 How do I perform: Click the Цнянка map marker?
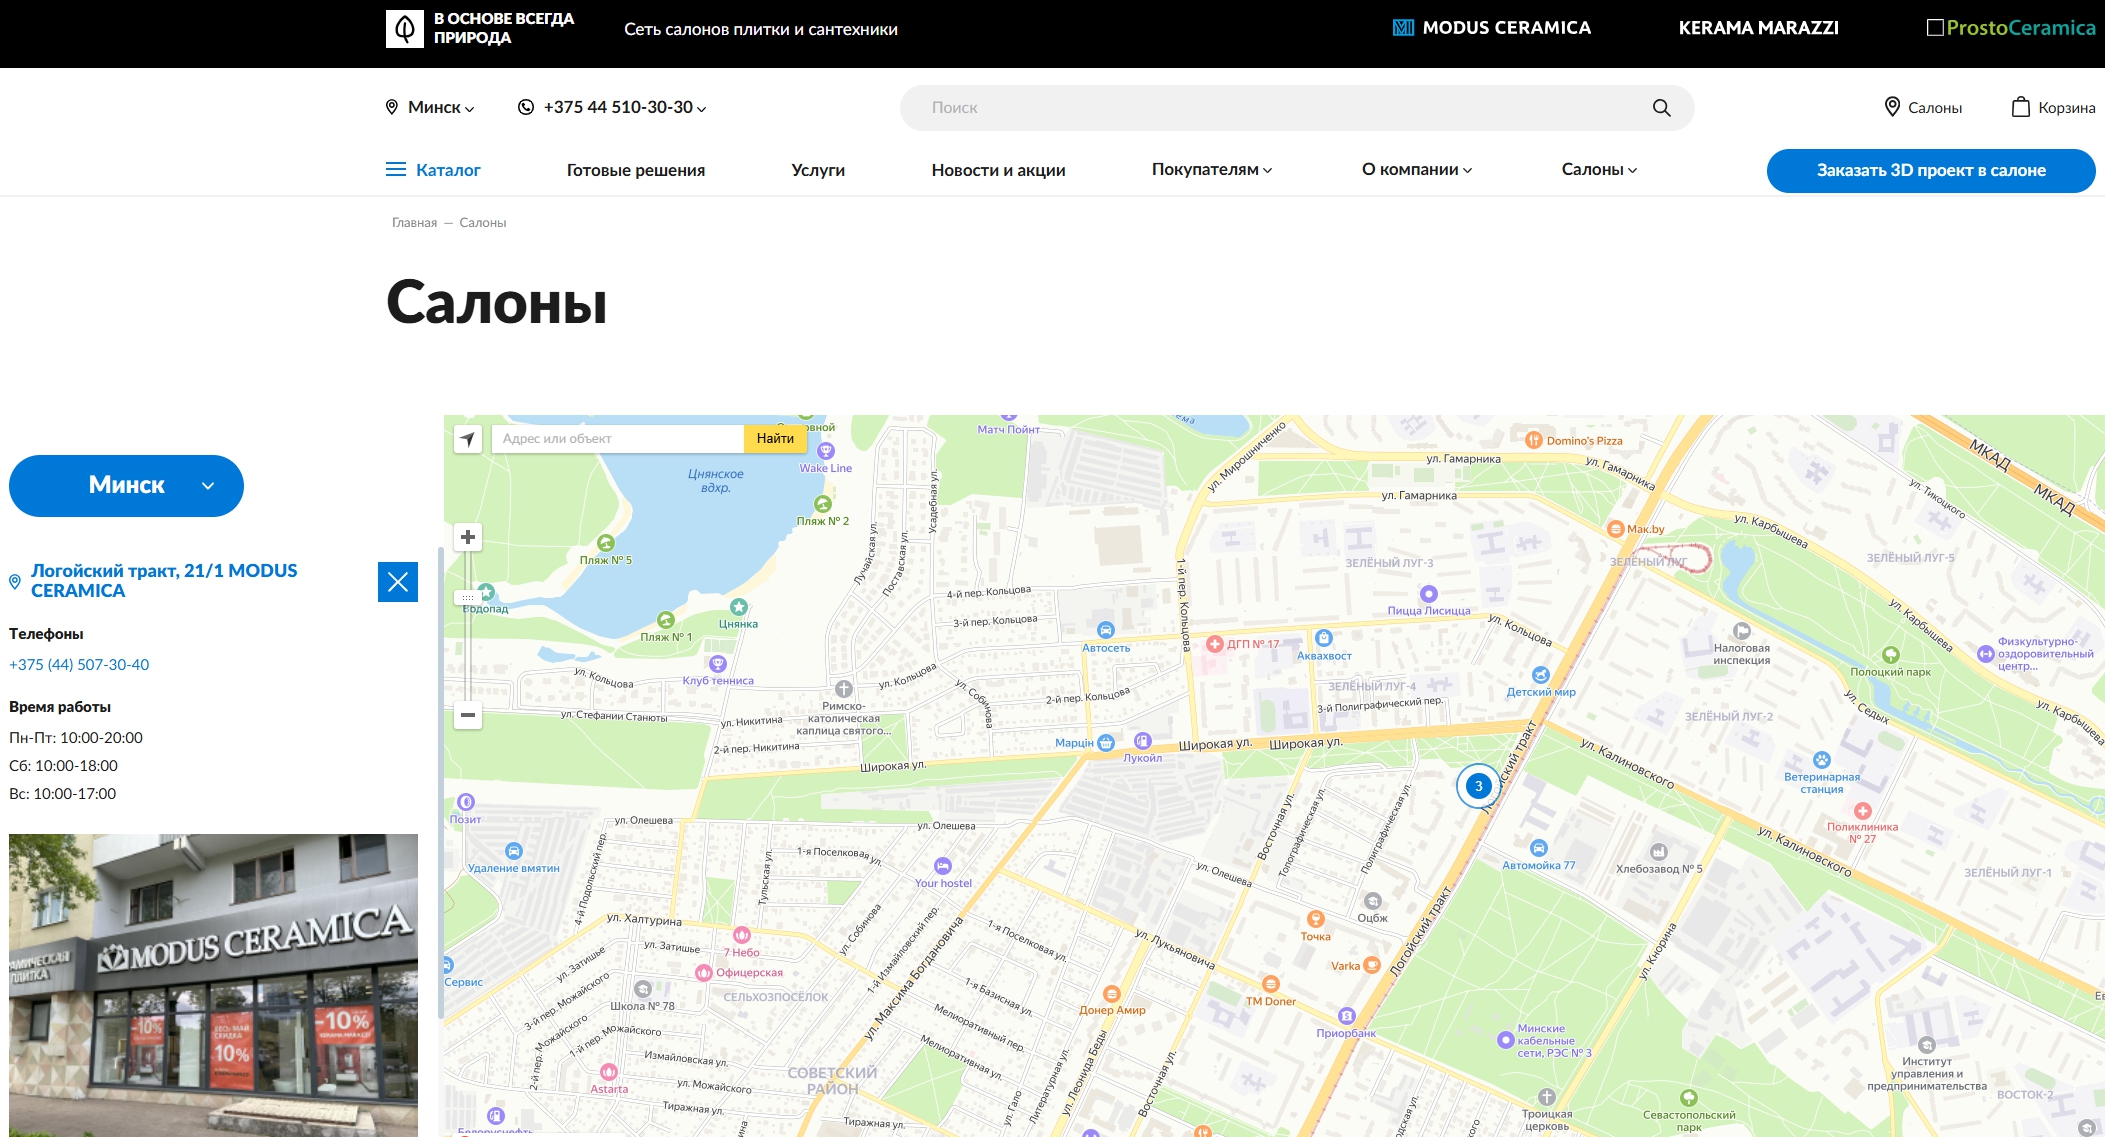coord(739,607)
